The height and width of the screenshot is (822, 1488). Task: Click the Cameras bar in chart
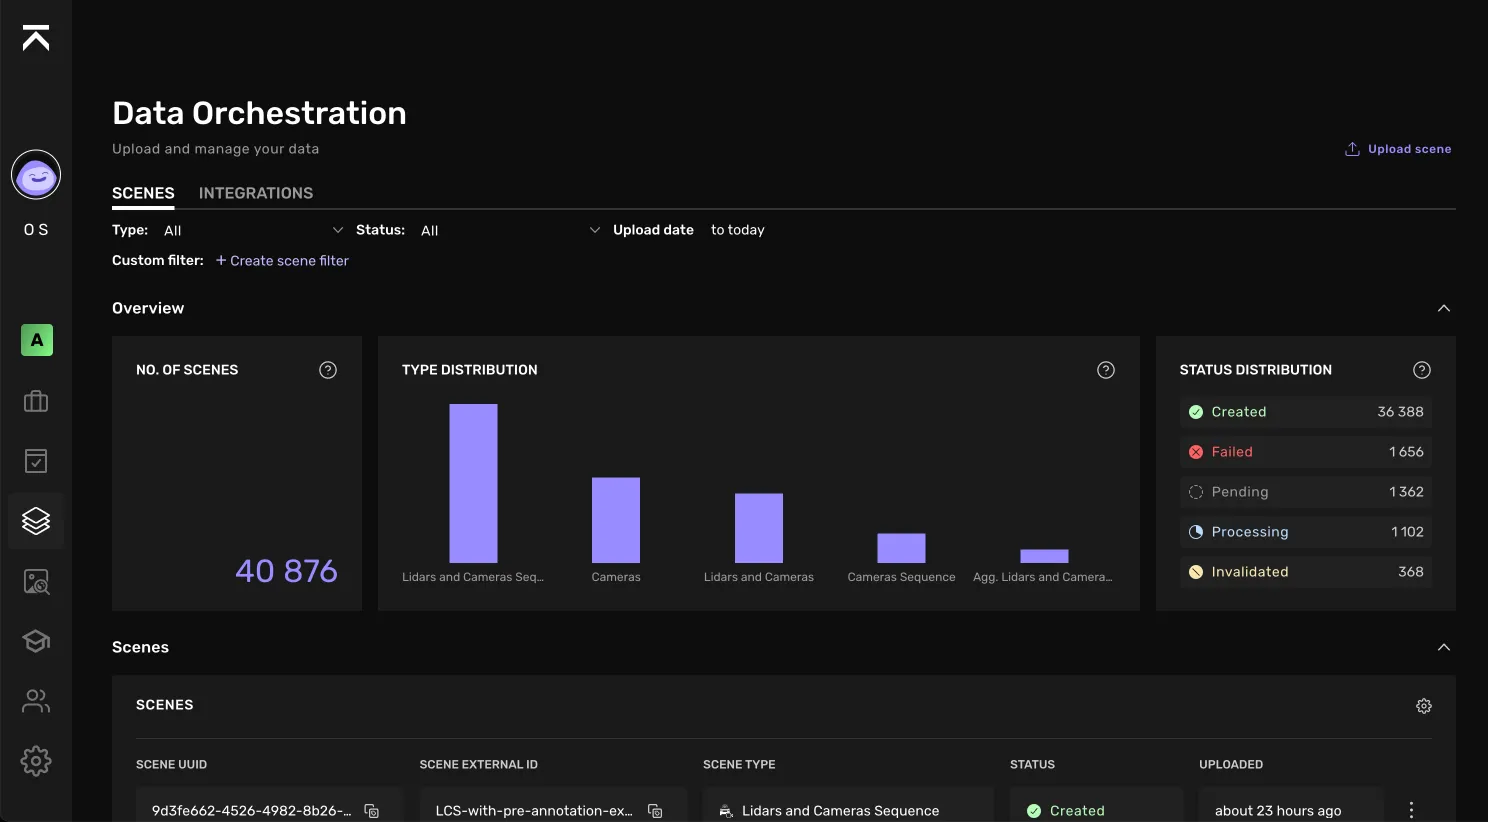(616, 520)
